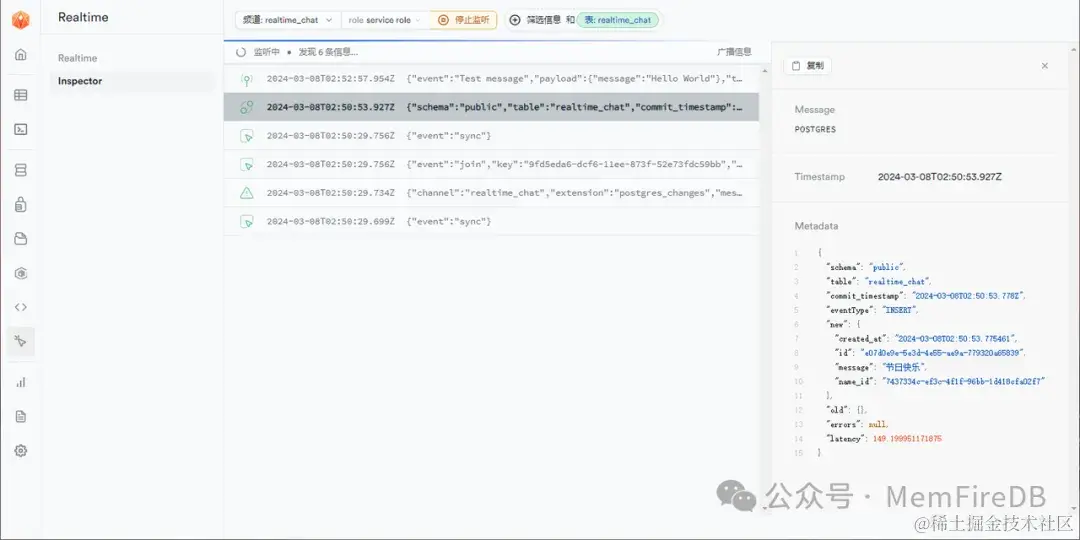
Task: Click the 发现 6 条信息 count text
Action: point(328,52)
